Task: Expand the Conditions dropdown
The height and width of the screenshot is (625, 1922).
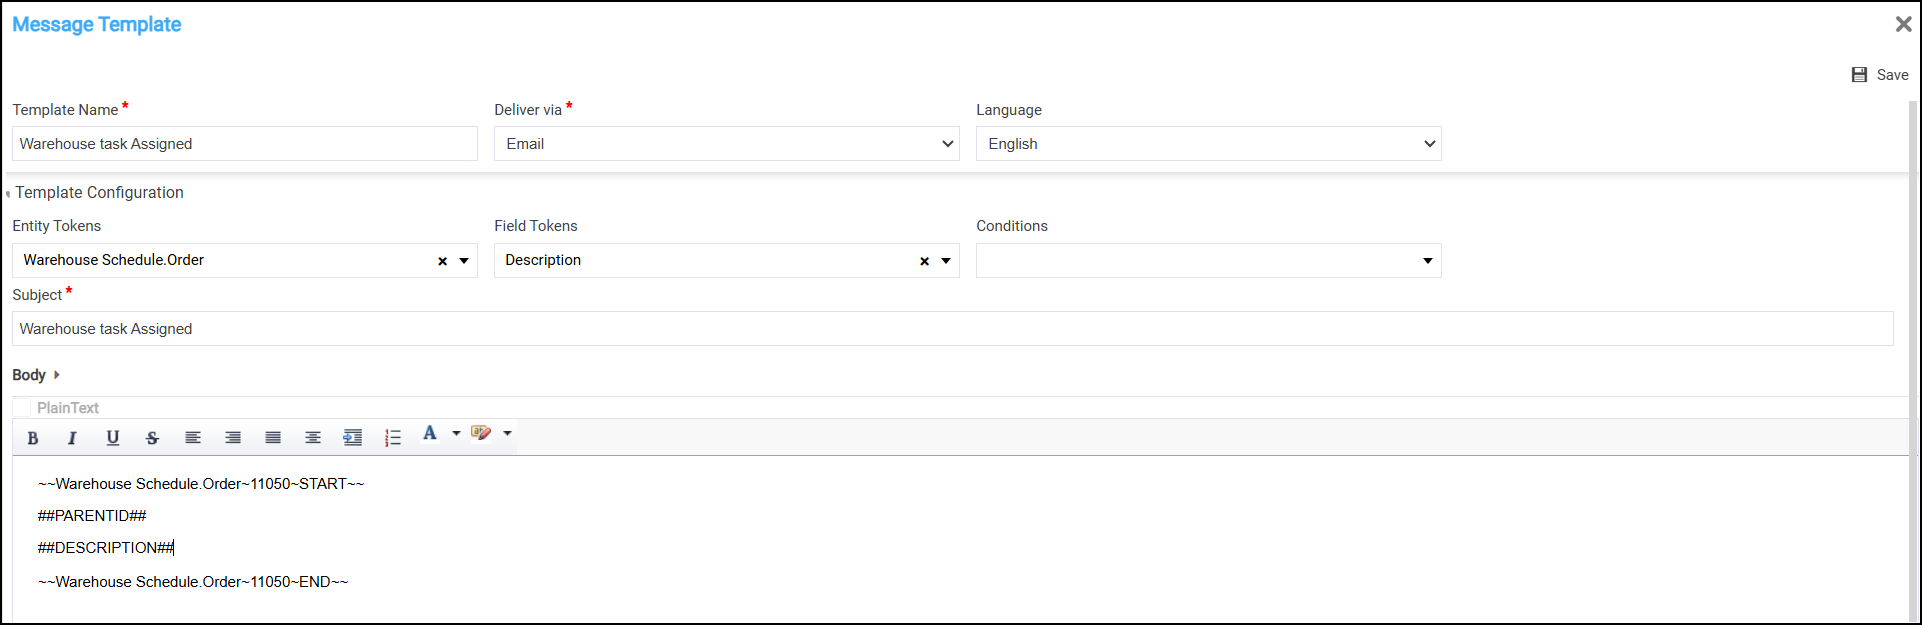Action: click(x=1427, y=261)
